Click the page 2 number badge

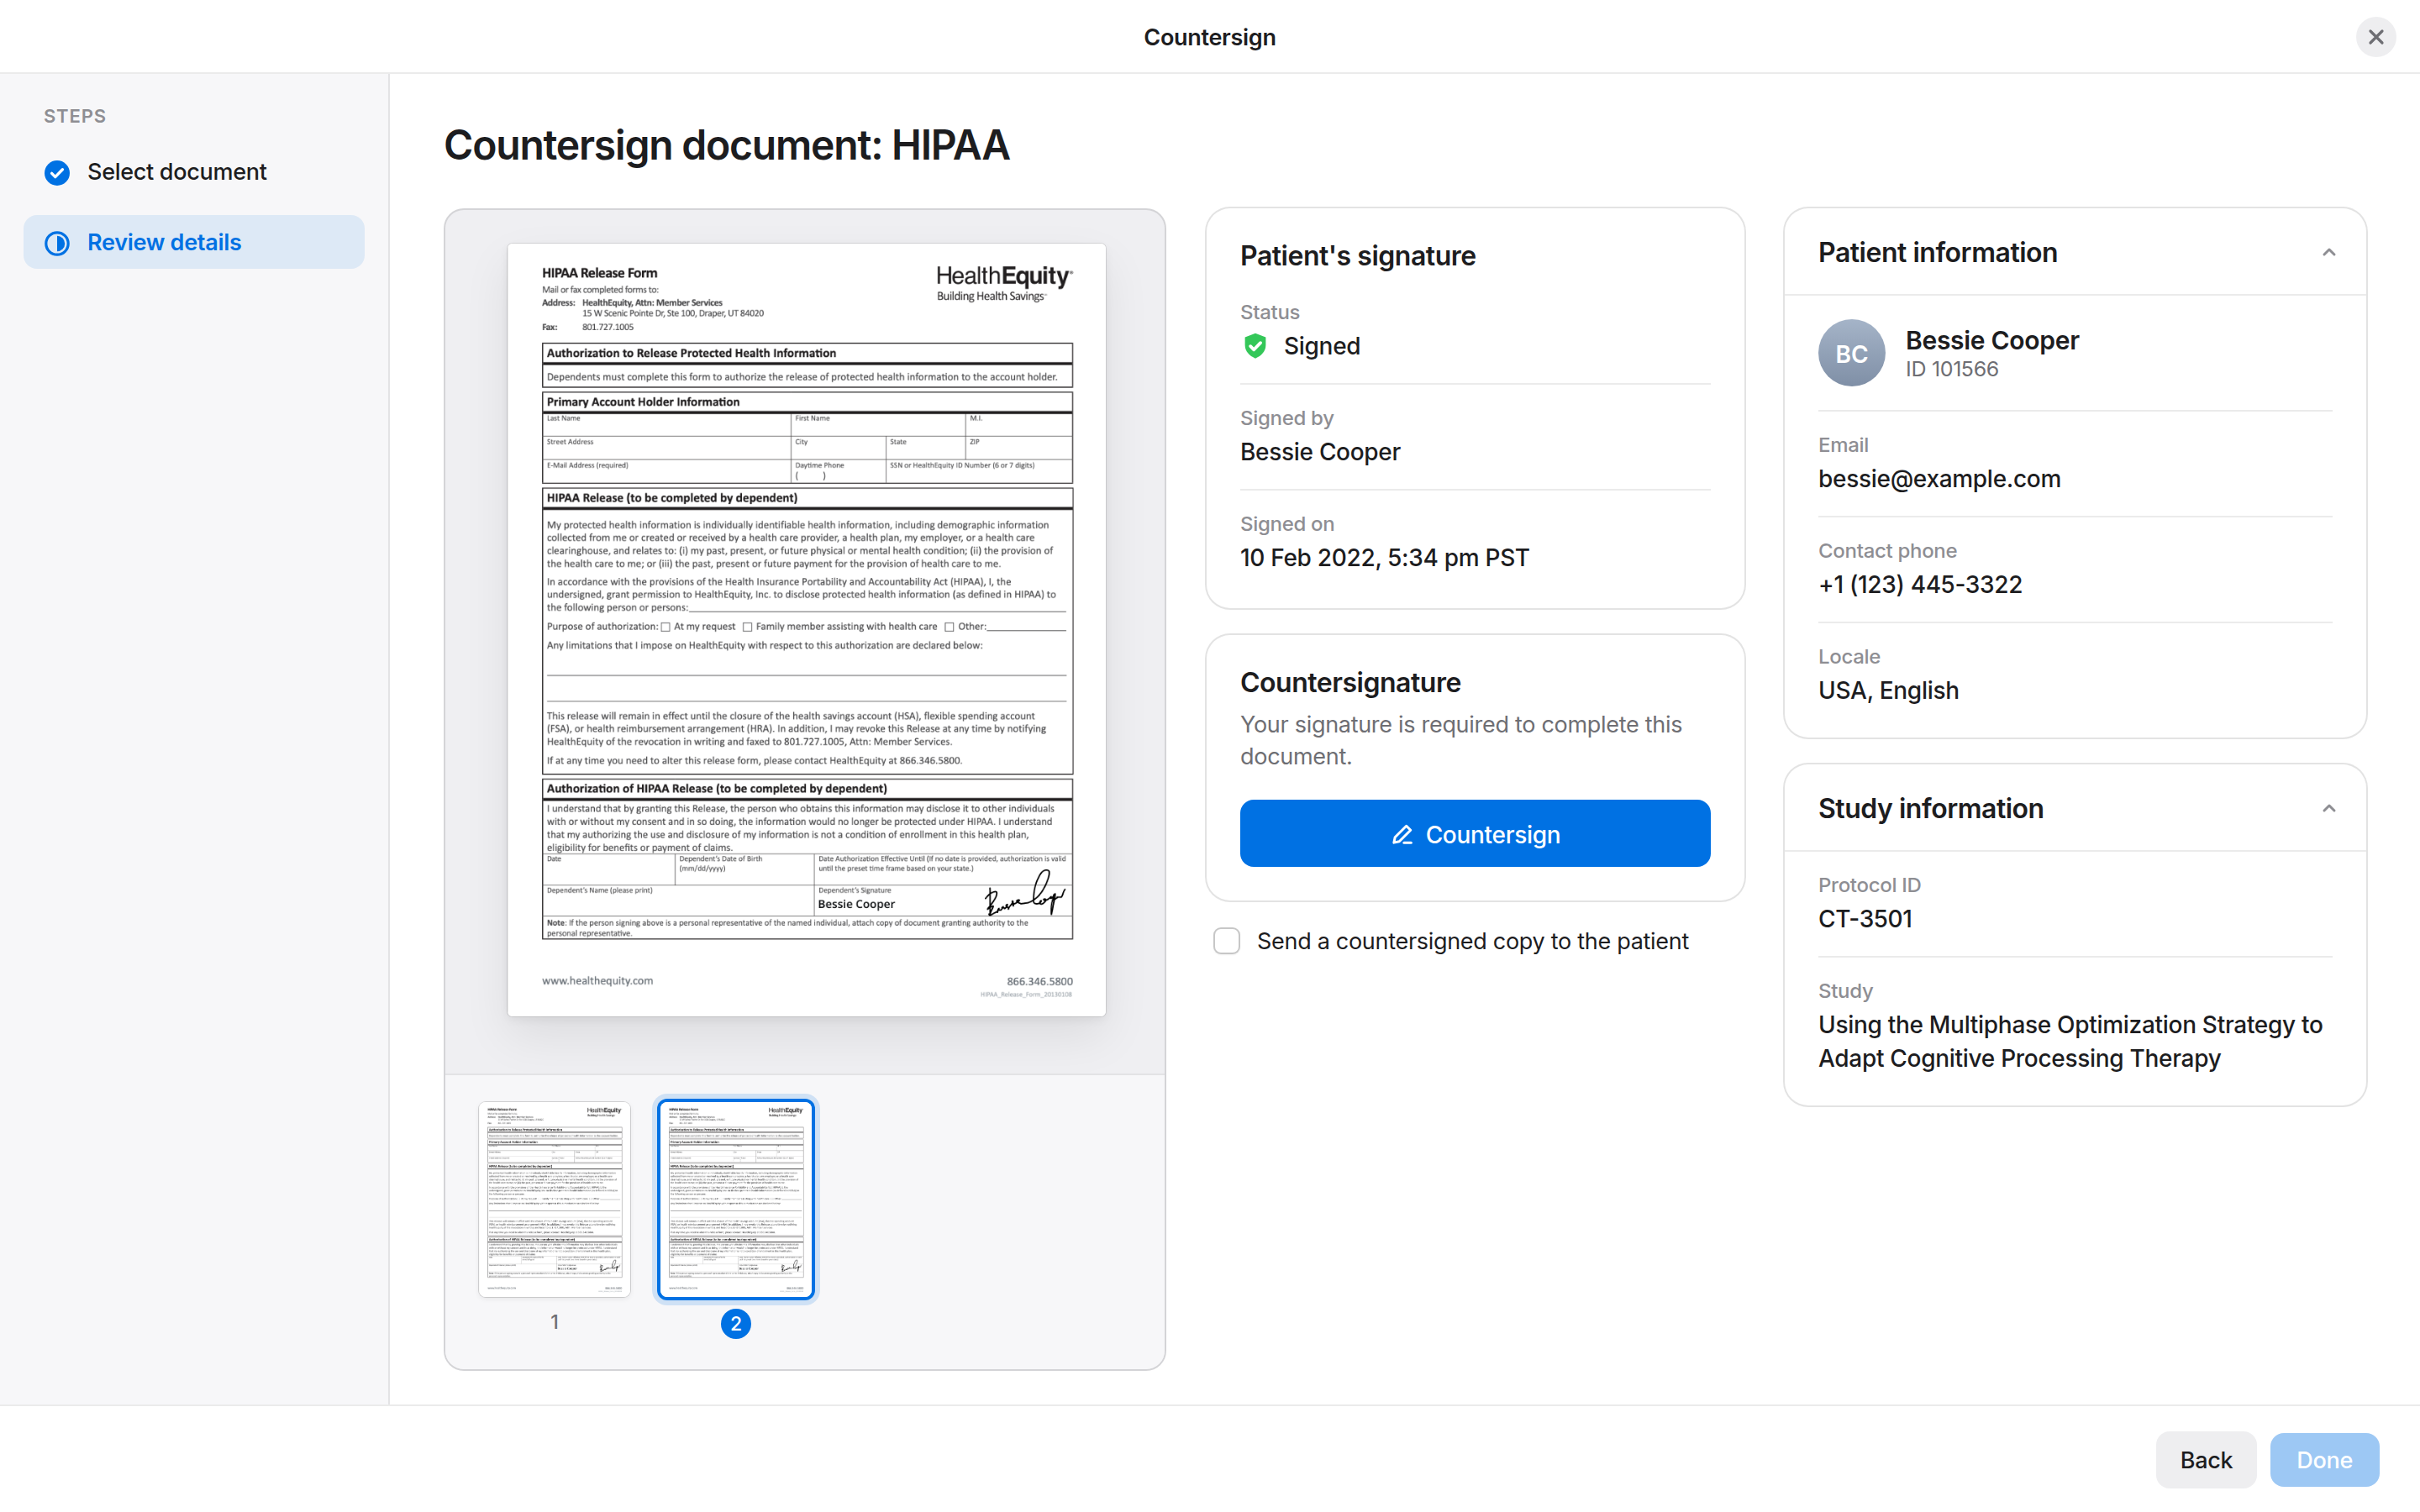[736, 1323]
